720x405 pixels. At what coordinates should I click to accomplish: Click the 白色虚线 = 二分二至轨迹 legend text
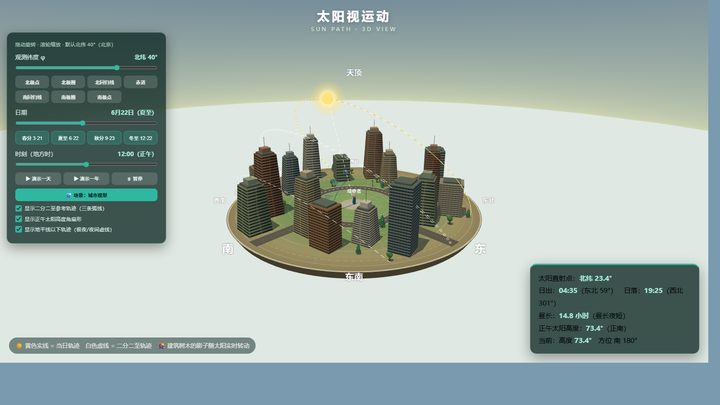[x=118, y=346]
